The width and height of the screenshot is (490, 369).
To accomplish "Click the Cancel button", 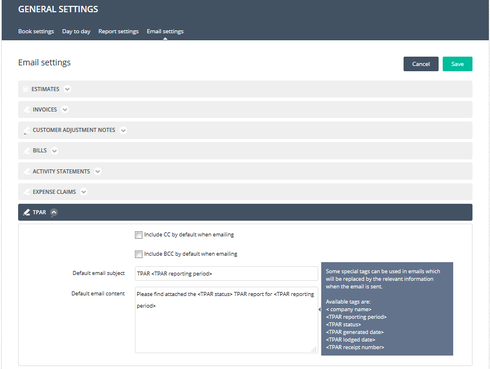I will coord(421,64).
